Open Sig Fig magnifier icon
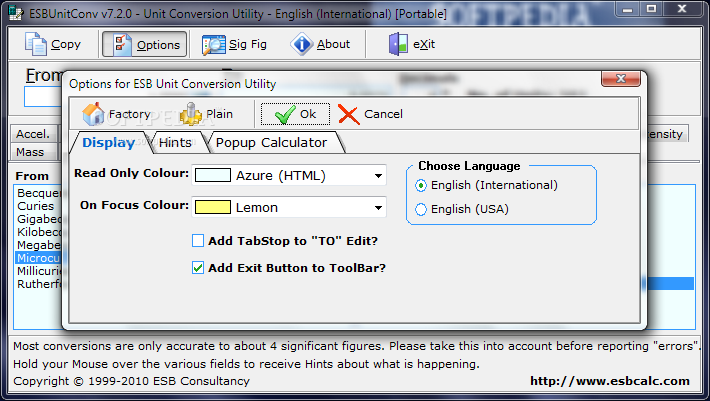 click(214, 45)
